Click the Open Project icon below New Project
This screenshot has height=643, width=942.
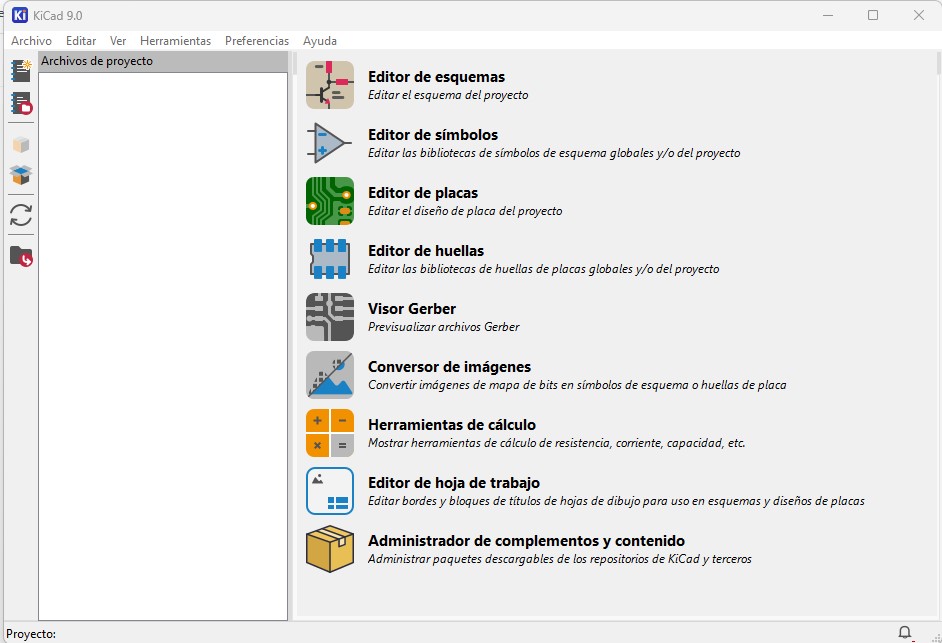(x=21, y=103)
